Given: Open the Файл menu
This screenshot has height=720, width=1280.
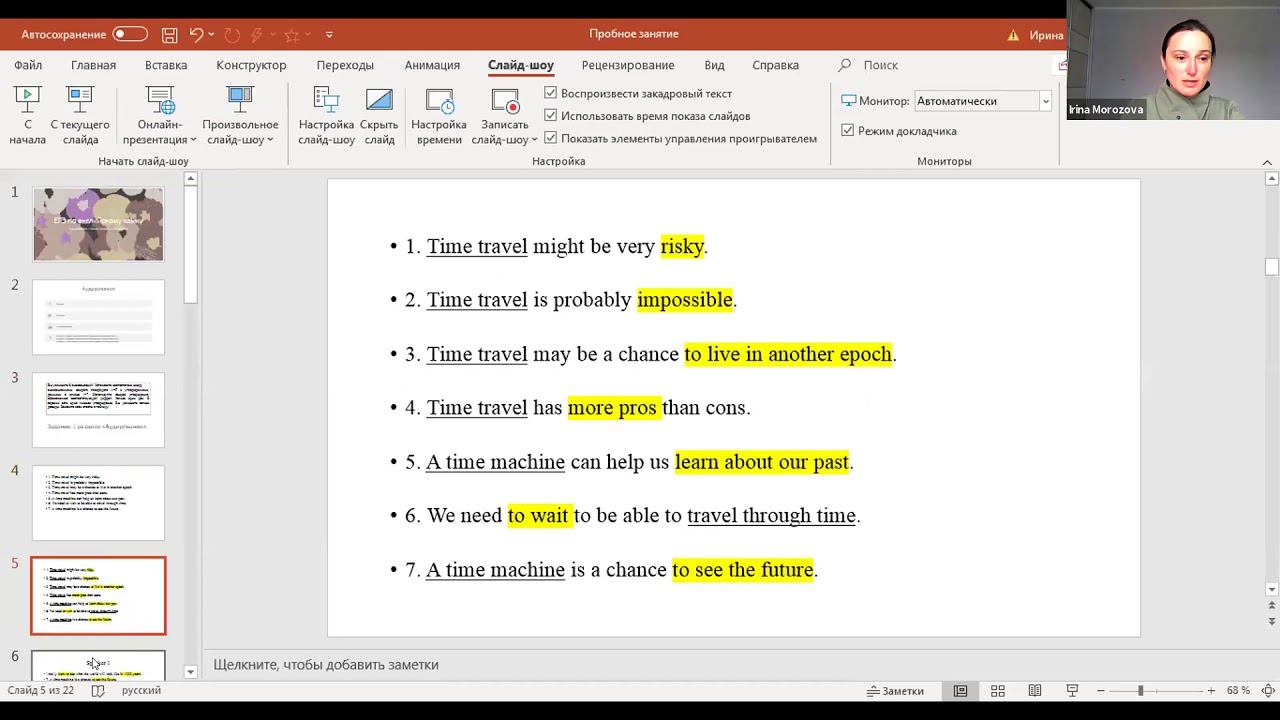Looking at the screenshot, I should tap(28, 65).
